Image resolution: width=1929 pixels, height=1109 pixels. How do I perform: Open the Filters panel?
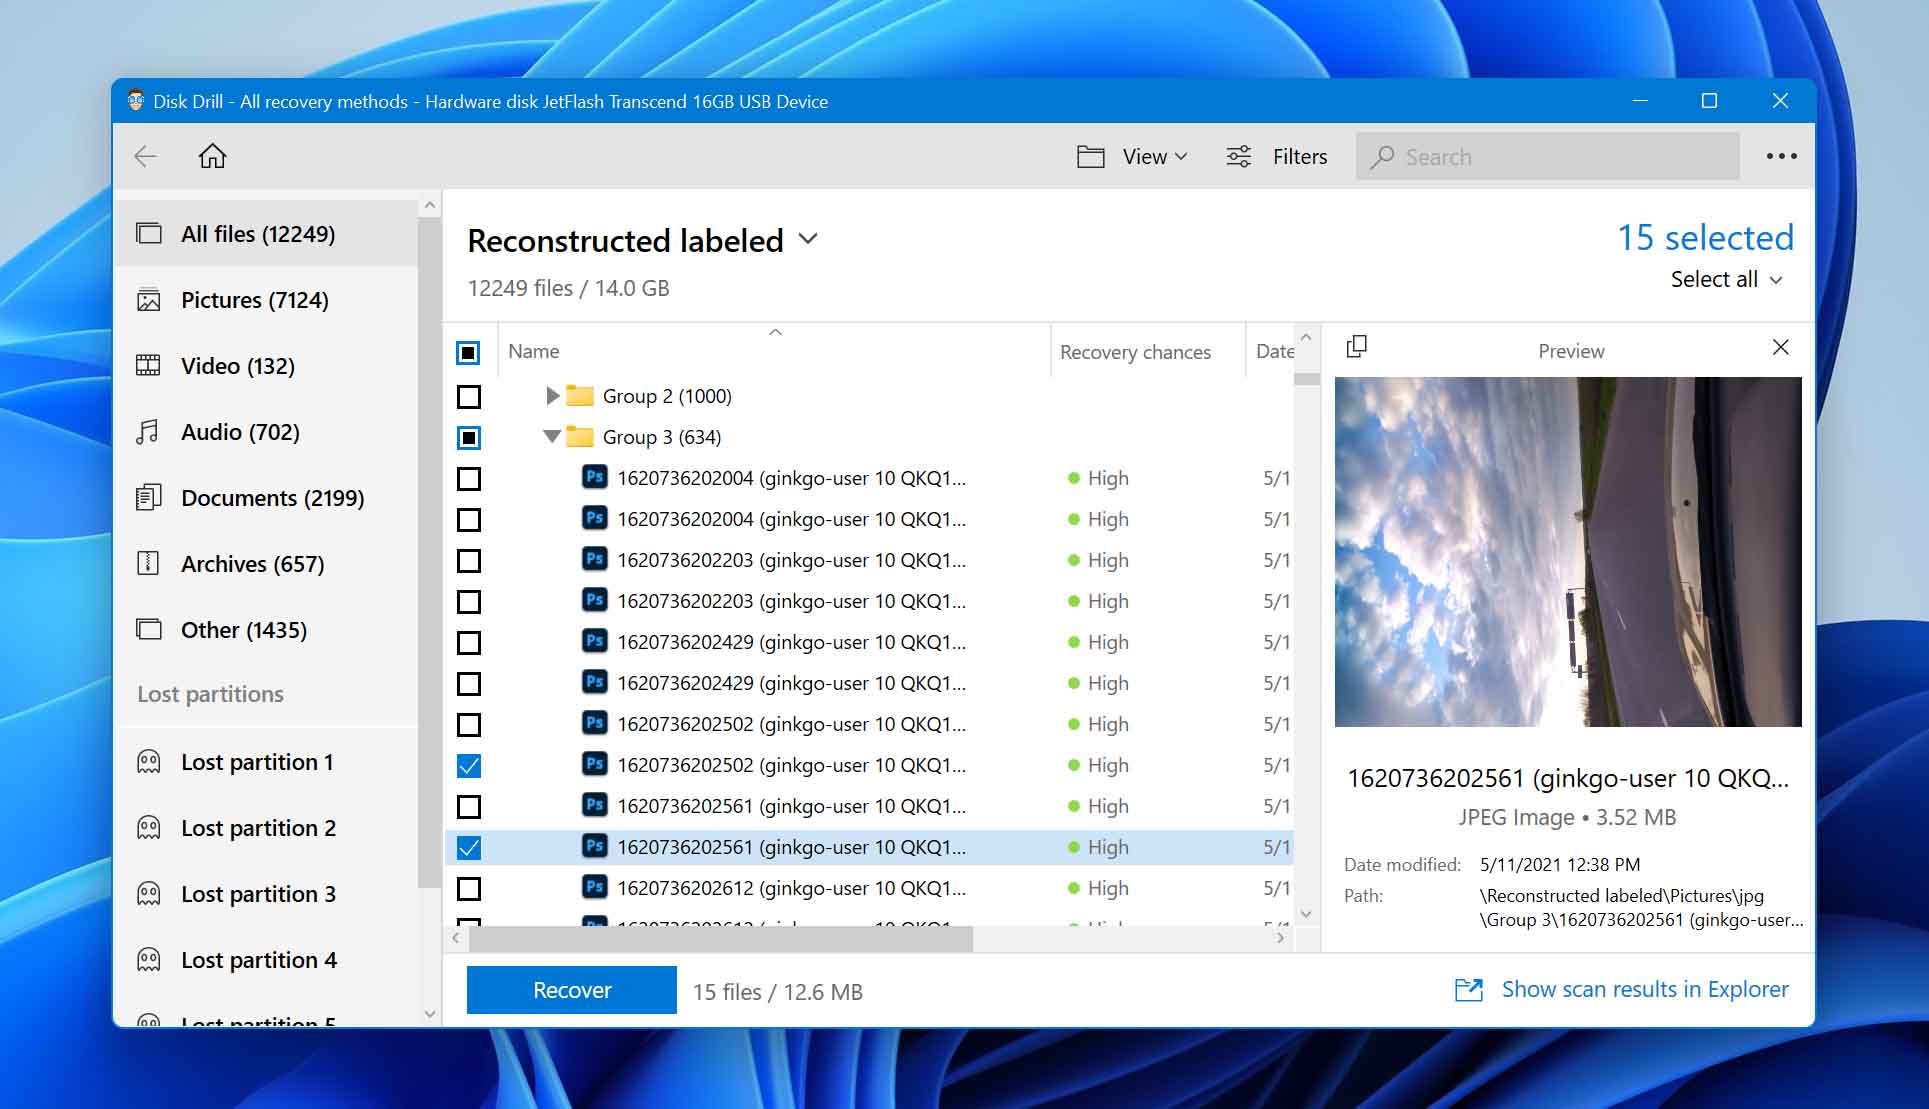pyautogui.click(x=1275, y=156)
